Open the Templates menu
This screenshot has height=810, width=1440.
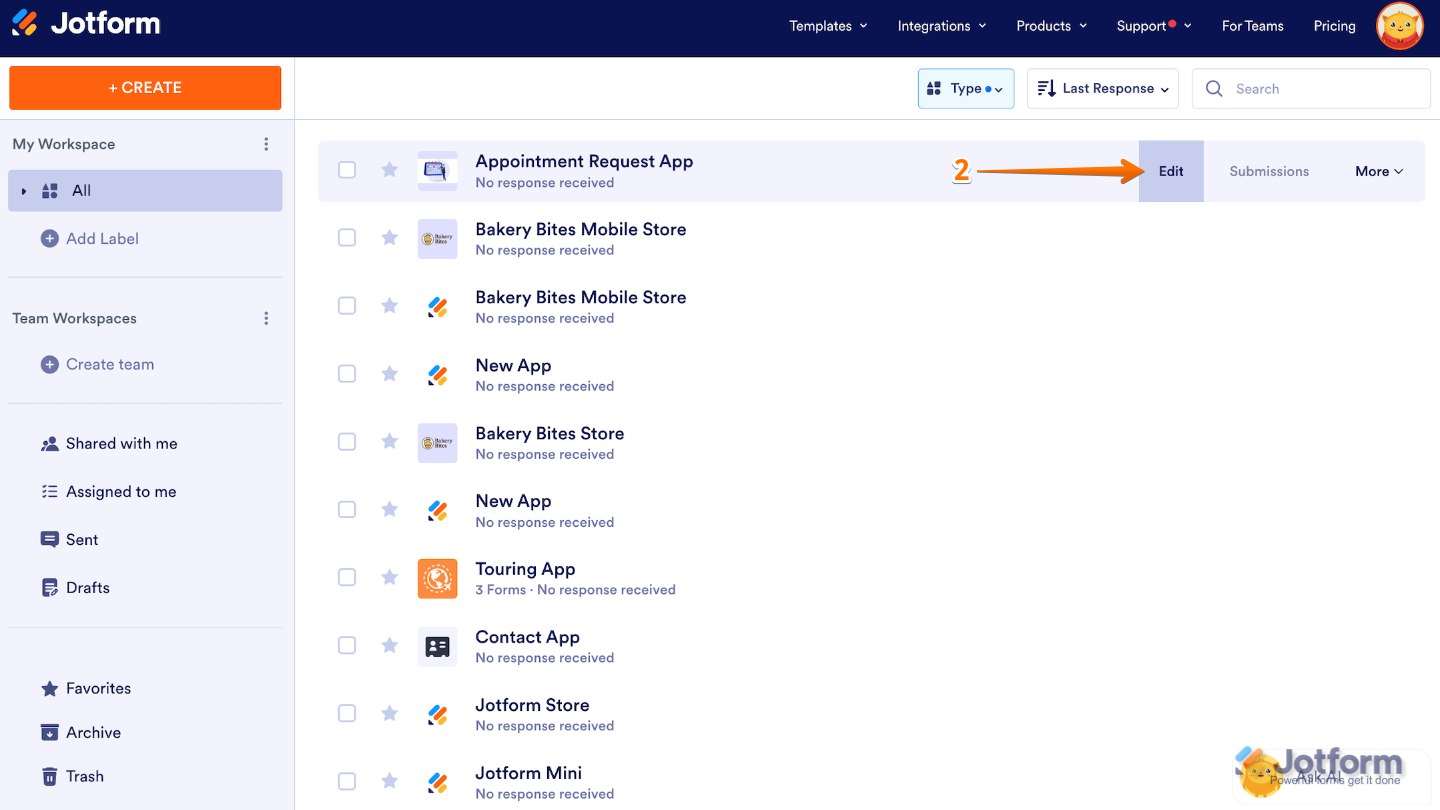tap(828, 26)
